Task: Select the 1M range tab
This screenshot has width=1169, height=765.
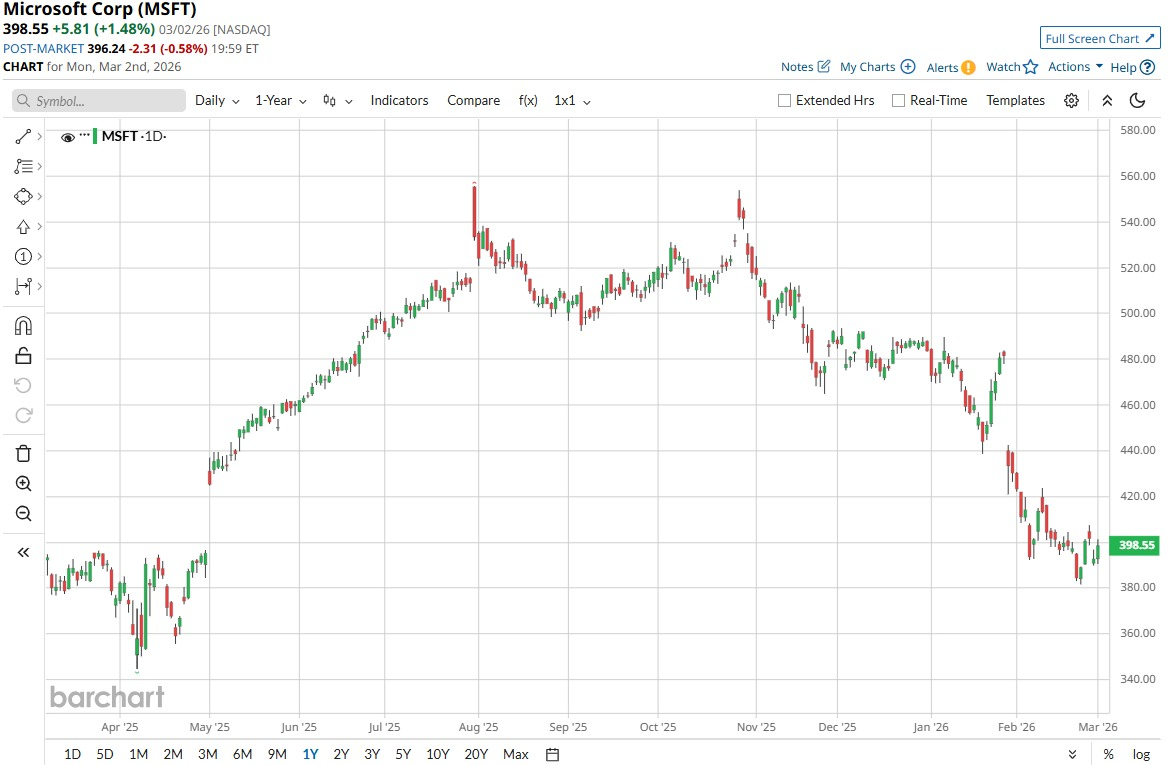Action: 139,755
